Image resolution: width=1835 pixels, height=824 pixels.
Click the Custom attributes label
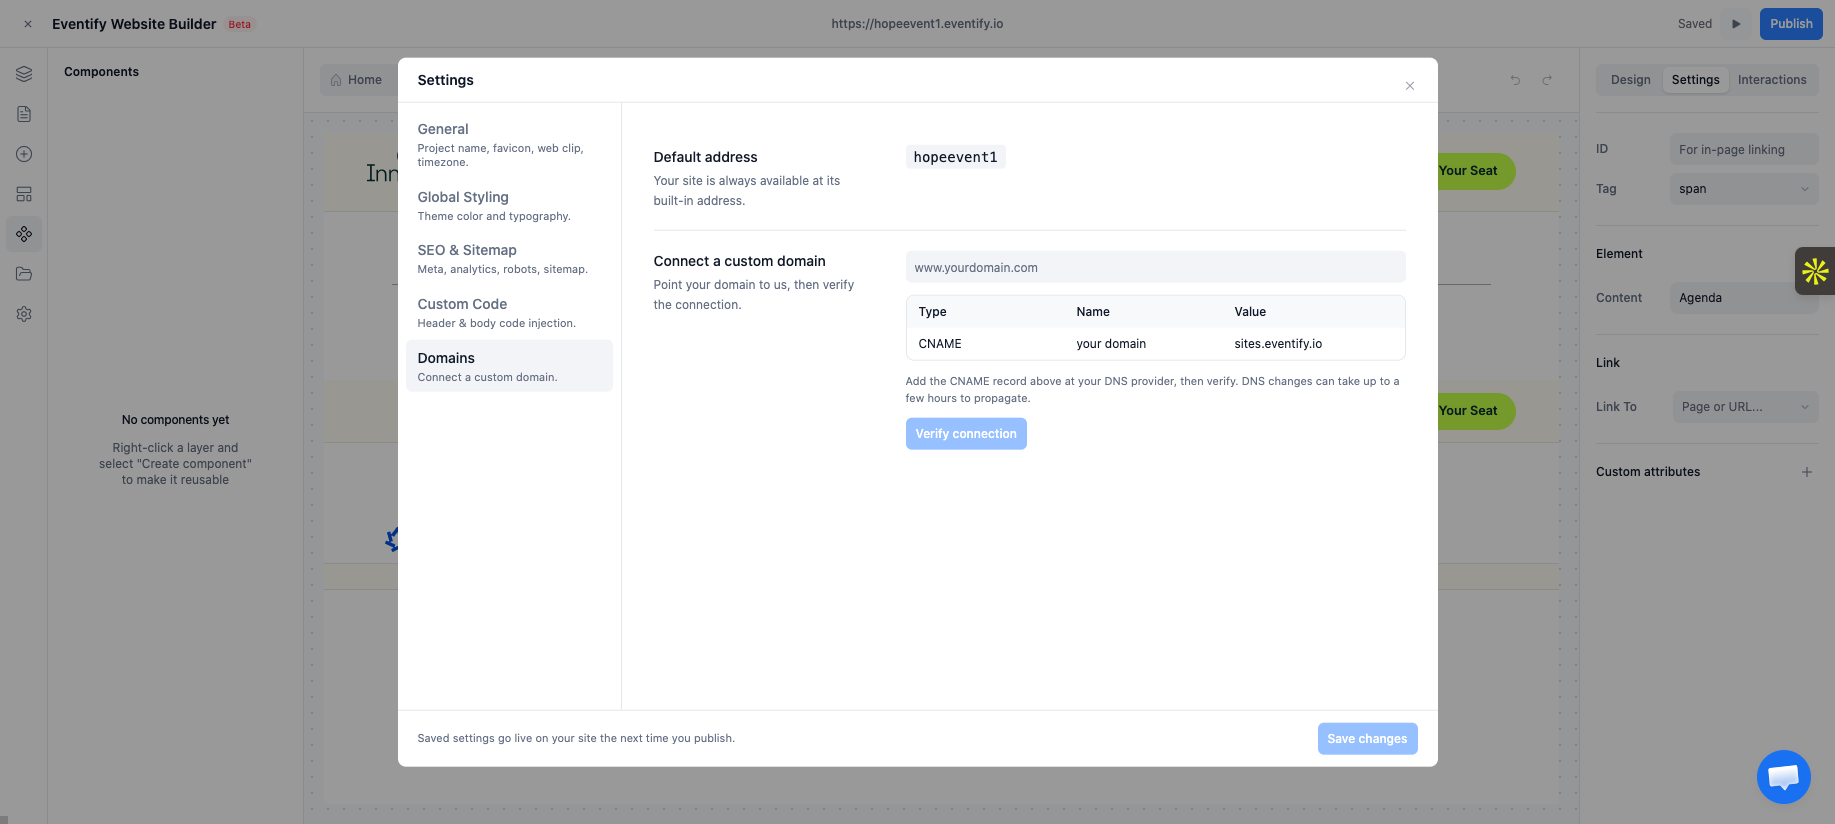click(1648, 472)
